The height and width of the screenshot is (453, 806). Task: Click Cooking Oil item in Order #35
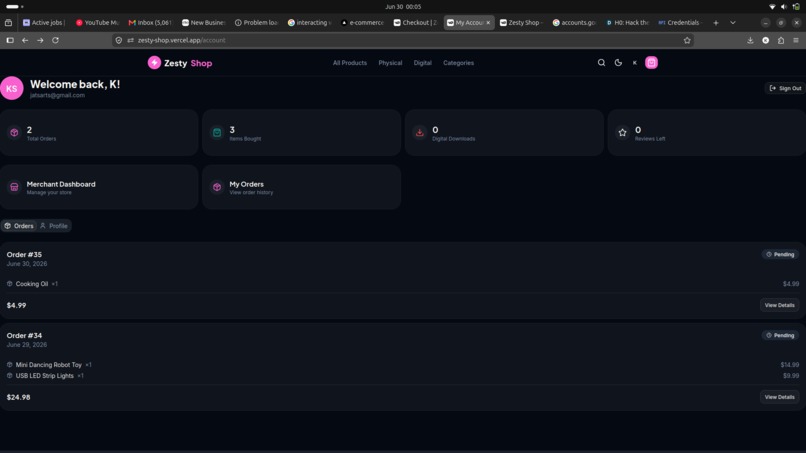pos(31,284)
